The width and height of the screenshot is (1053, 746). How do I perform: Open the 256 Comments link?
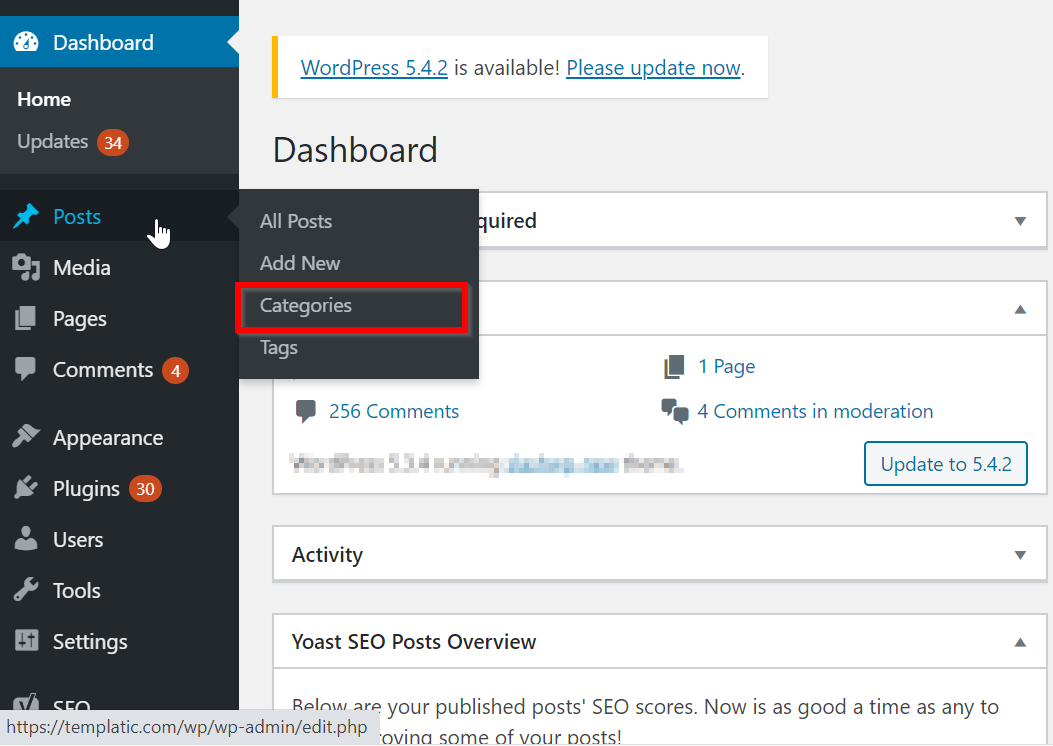click(x=394, y=411)
